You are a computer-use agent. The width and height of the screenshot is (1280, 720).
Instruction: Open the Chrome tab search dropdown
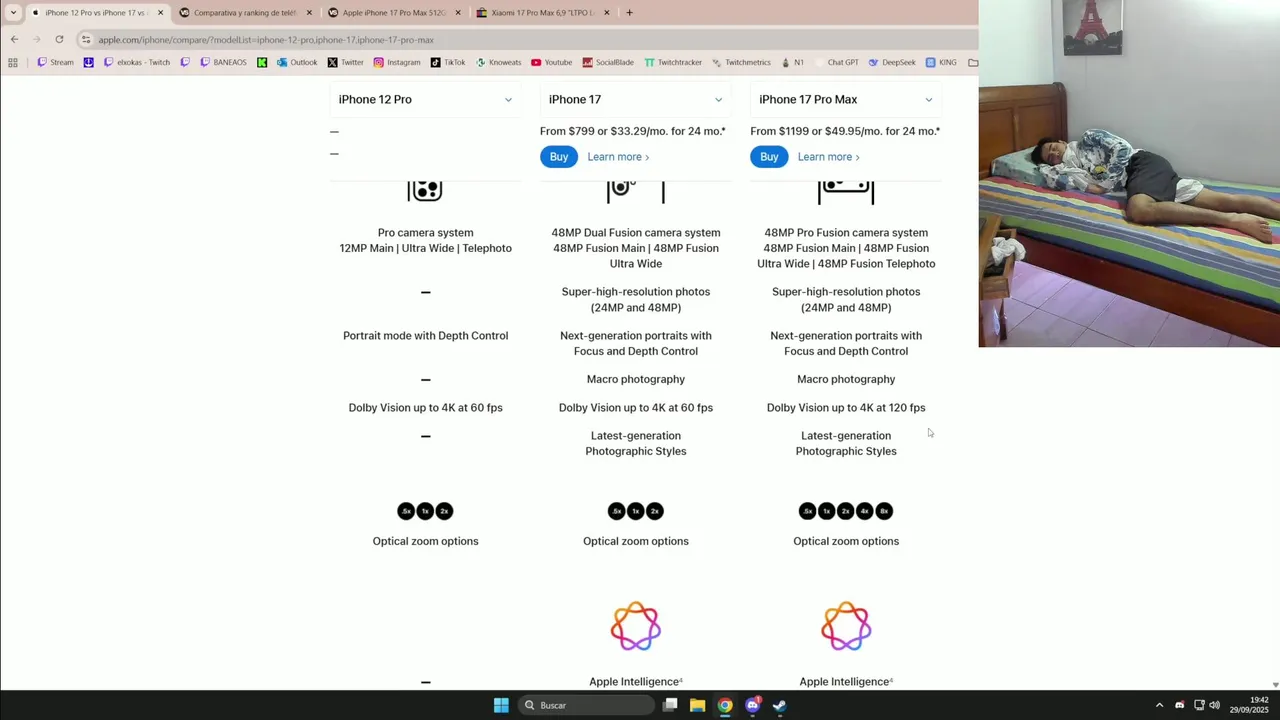point(13,12)
